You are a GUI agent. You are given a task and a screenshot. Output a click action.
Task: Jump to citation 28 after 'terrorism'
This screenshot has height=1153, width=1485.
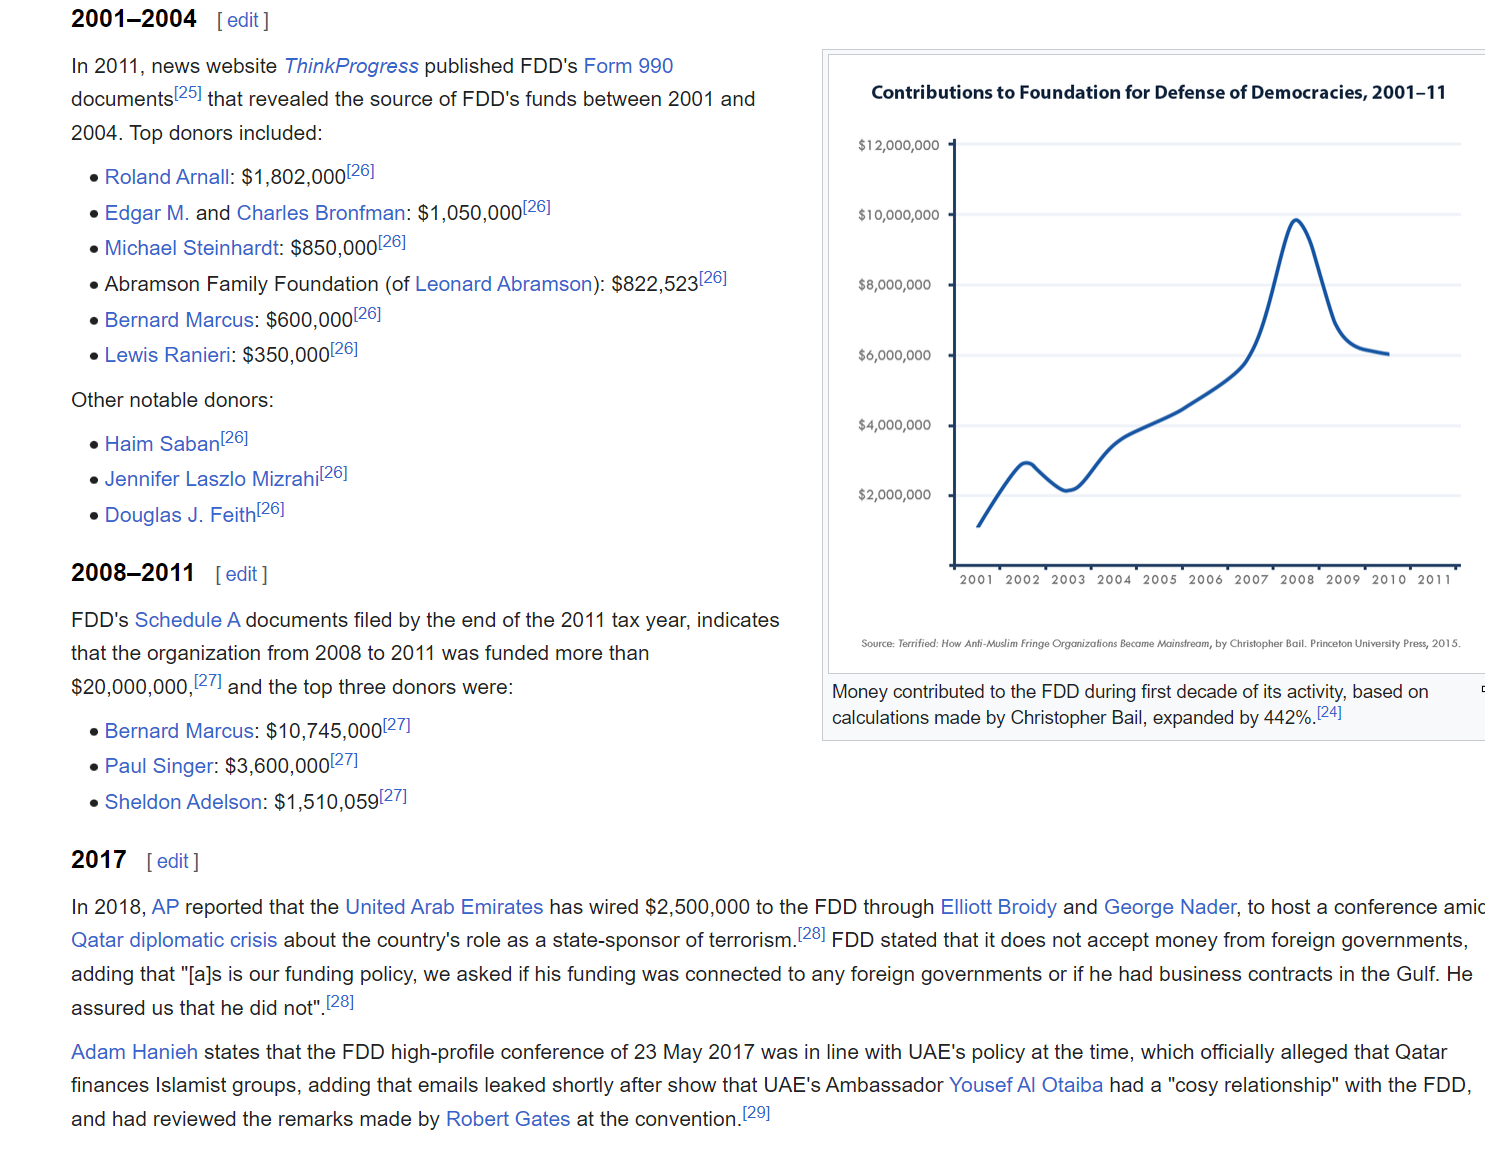tap(812, 934)
